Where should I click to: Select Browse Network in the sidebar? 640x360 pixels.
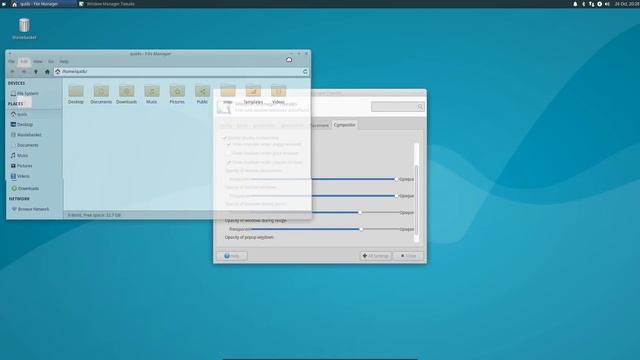30,209
